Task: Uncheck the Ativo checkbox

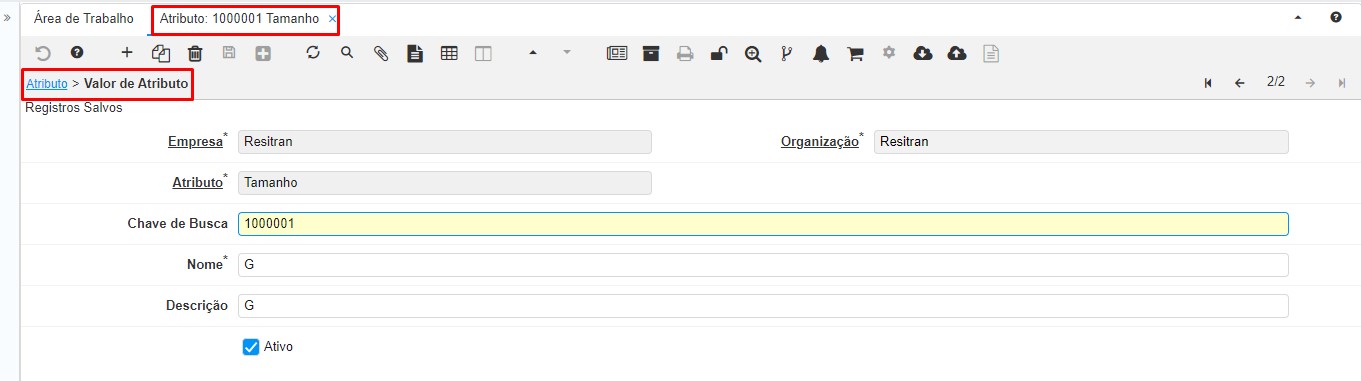Action: coord(251,347)
